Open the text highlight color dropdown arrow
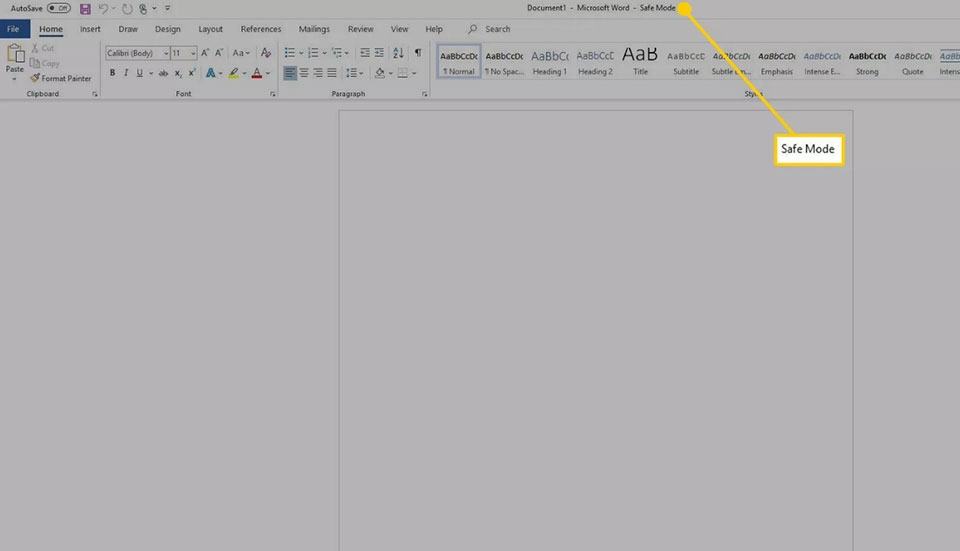Viewport: 960px width, 551px height. (x=244, y=73)
